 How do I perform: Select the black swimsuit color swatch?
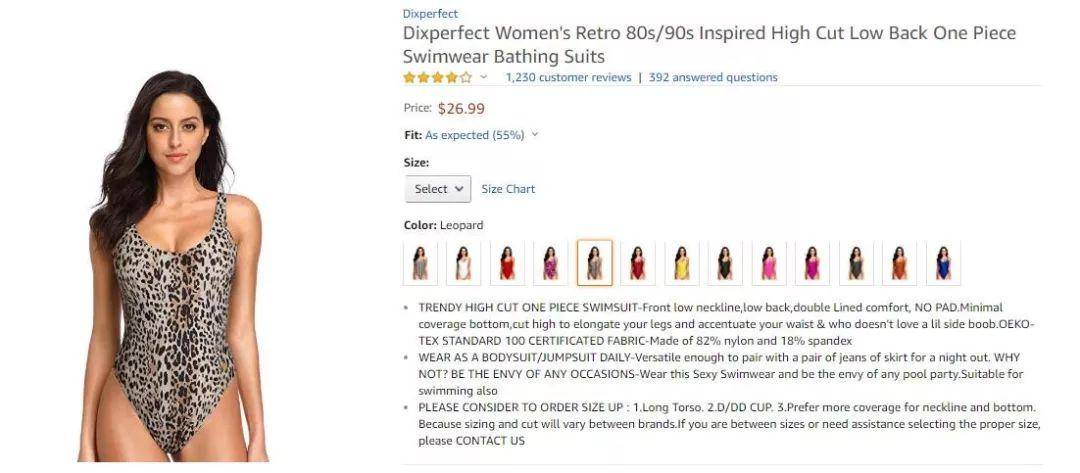(725, 263)
